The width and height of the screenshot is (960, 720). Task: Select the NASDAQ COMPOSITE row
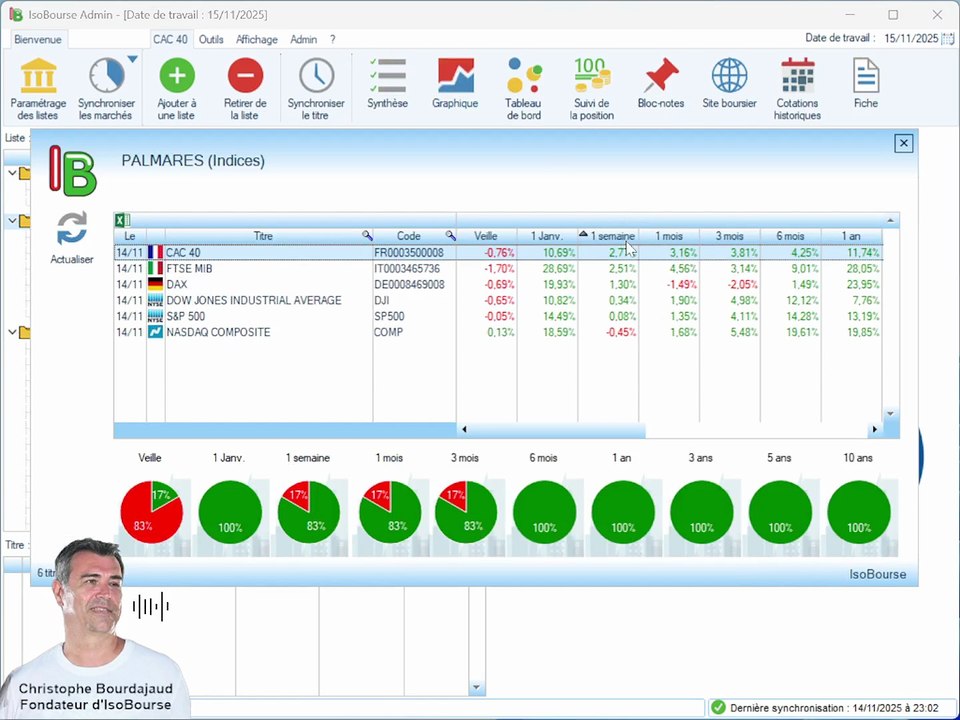[498, 332]
